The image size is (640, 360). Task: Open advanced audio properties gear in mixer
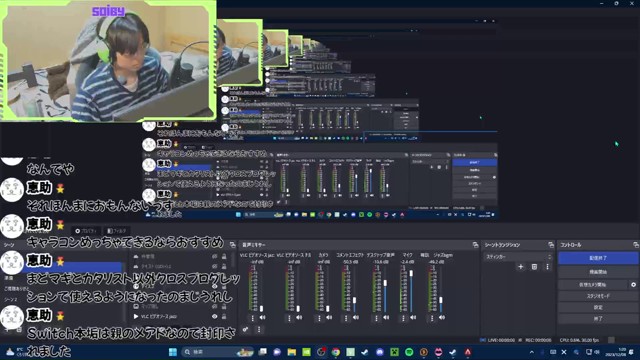point(246,329)
